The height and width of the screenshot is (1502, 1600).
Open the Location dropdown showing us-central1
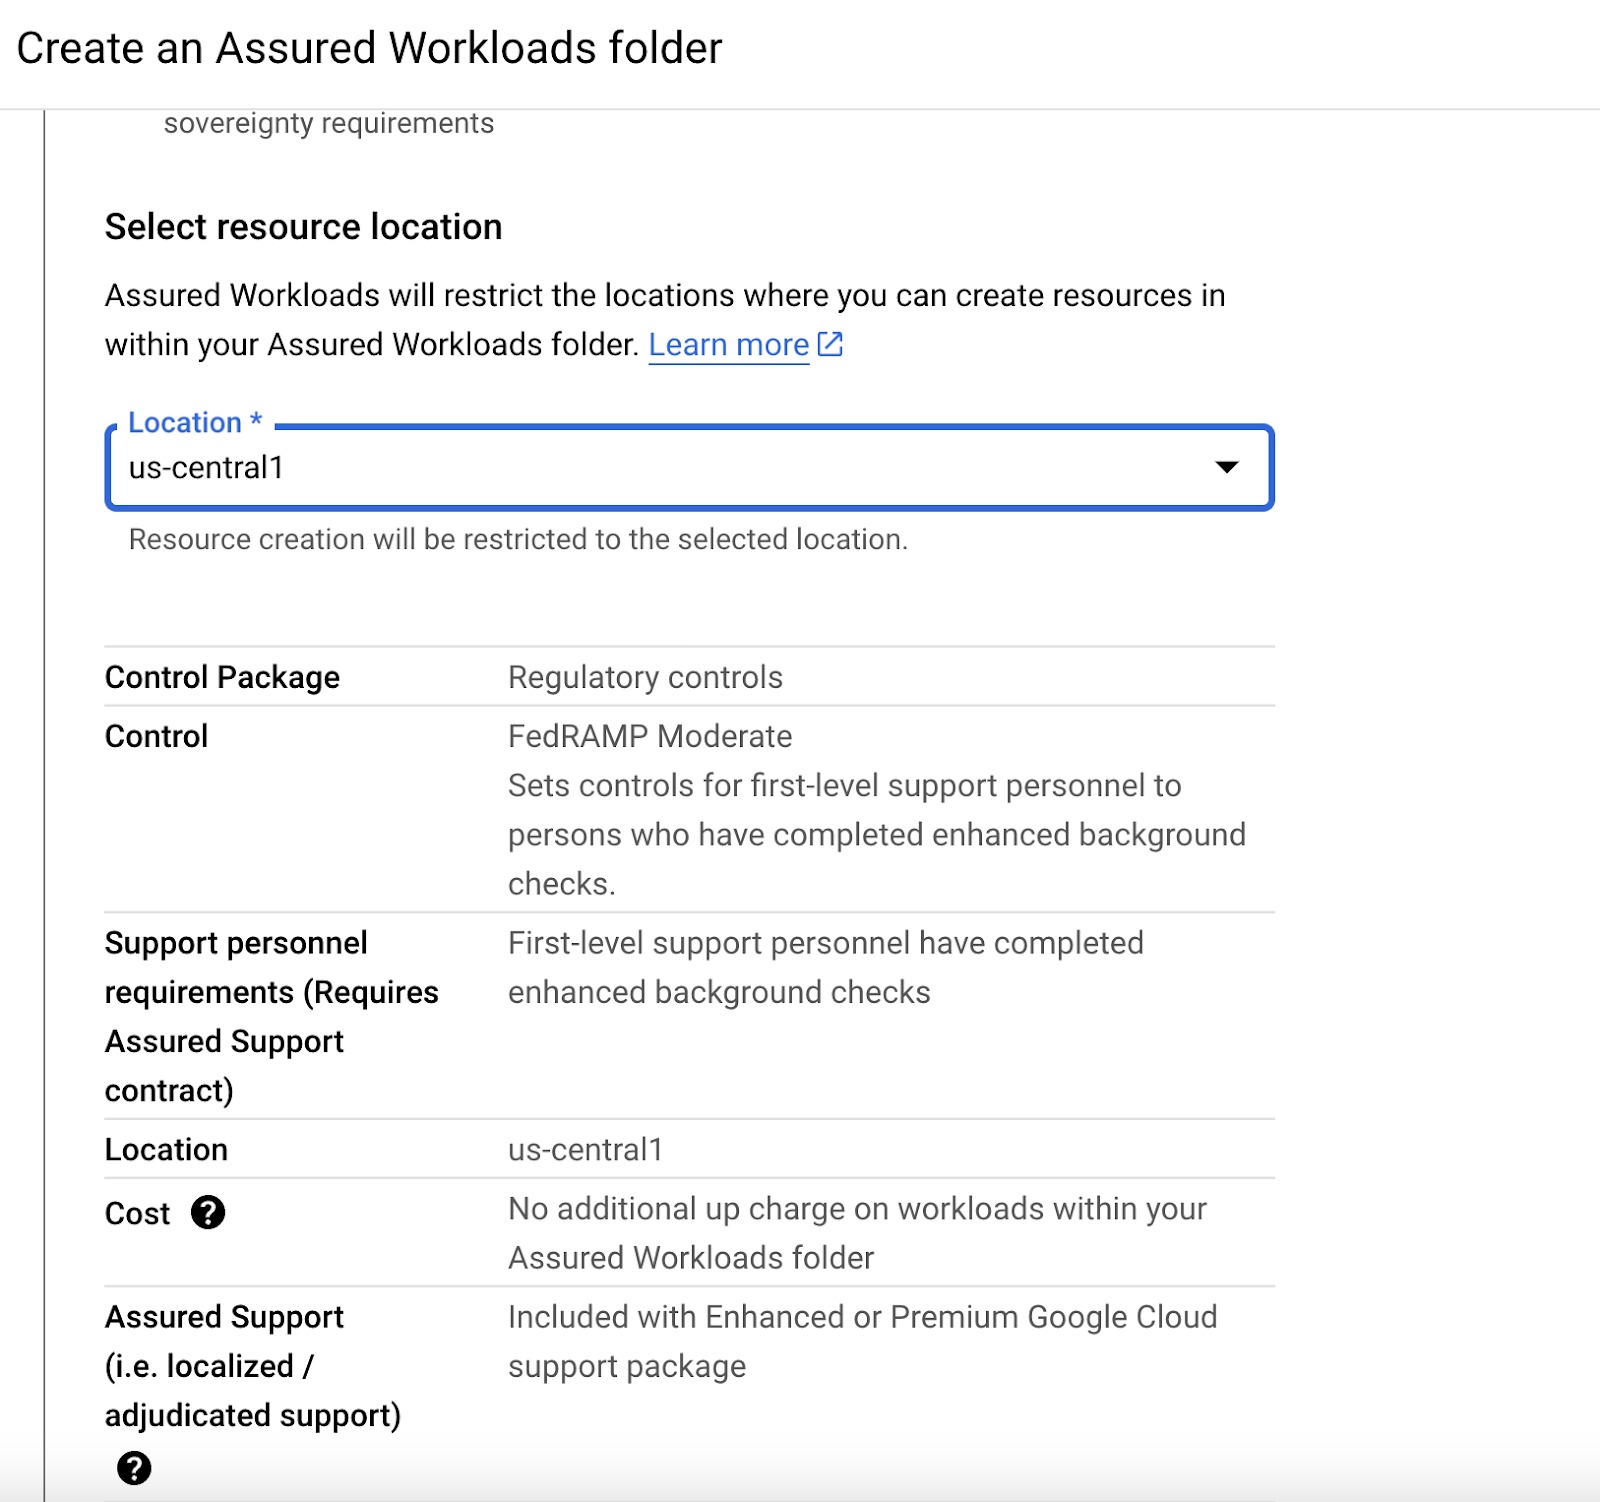(x=689, y=467)
